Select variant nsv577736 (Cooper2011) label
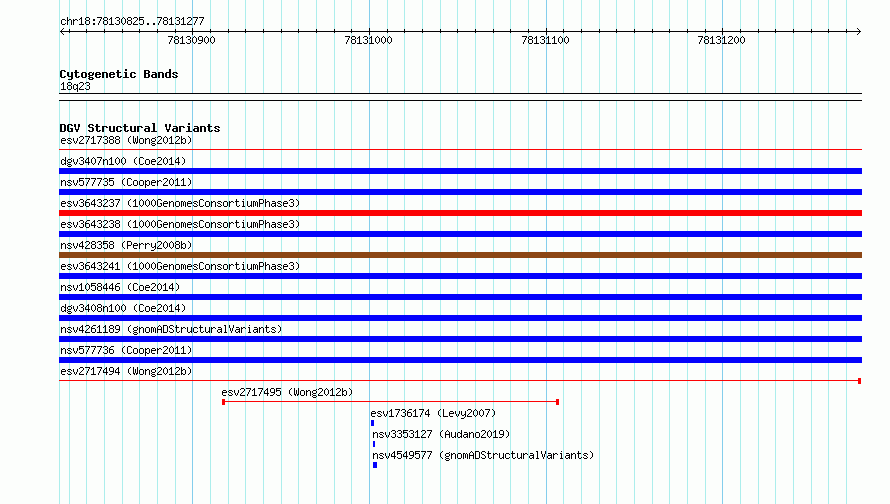 126,350
